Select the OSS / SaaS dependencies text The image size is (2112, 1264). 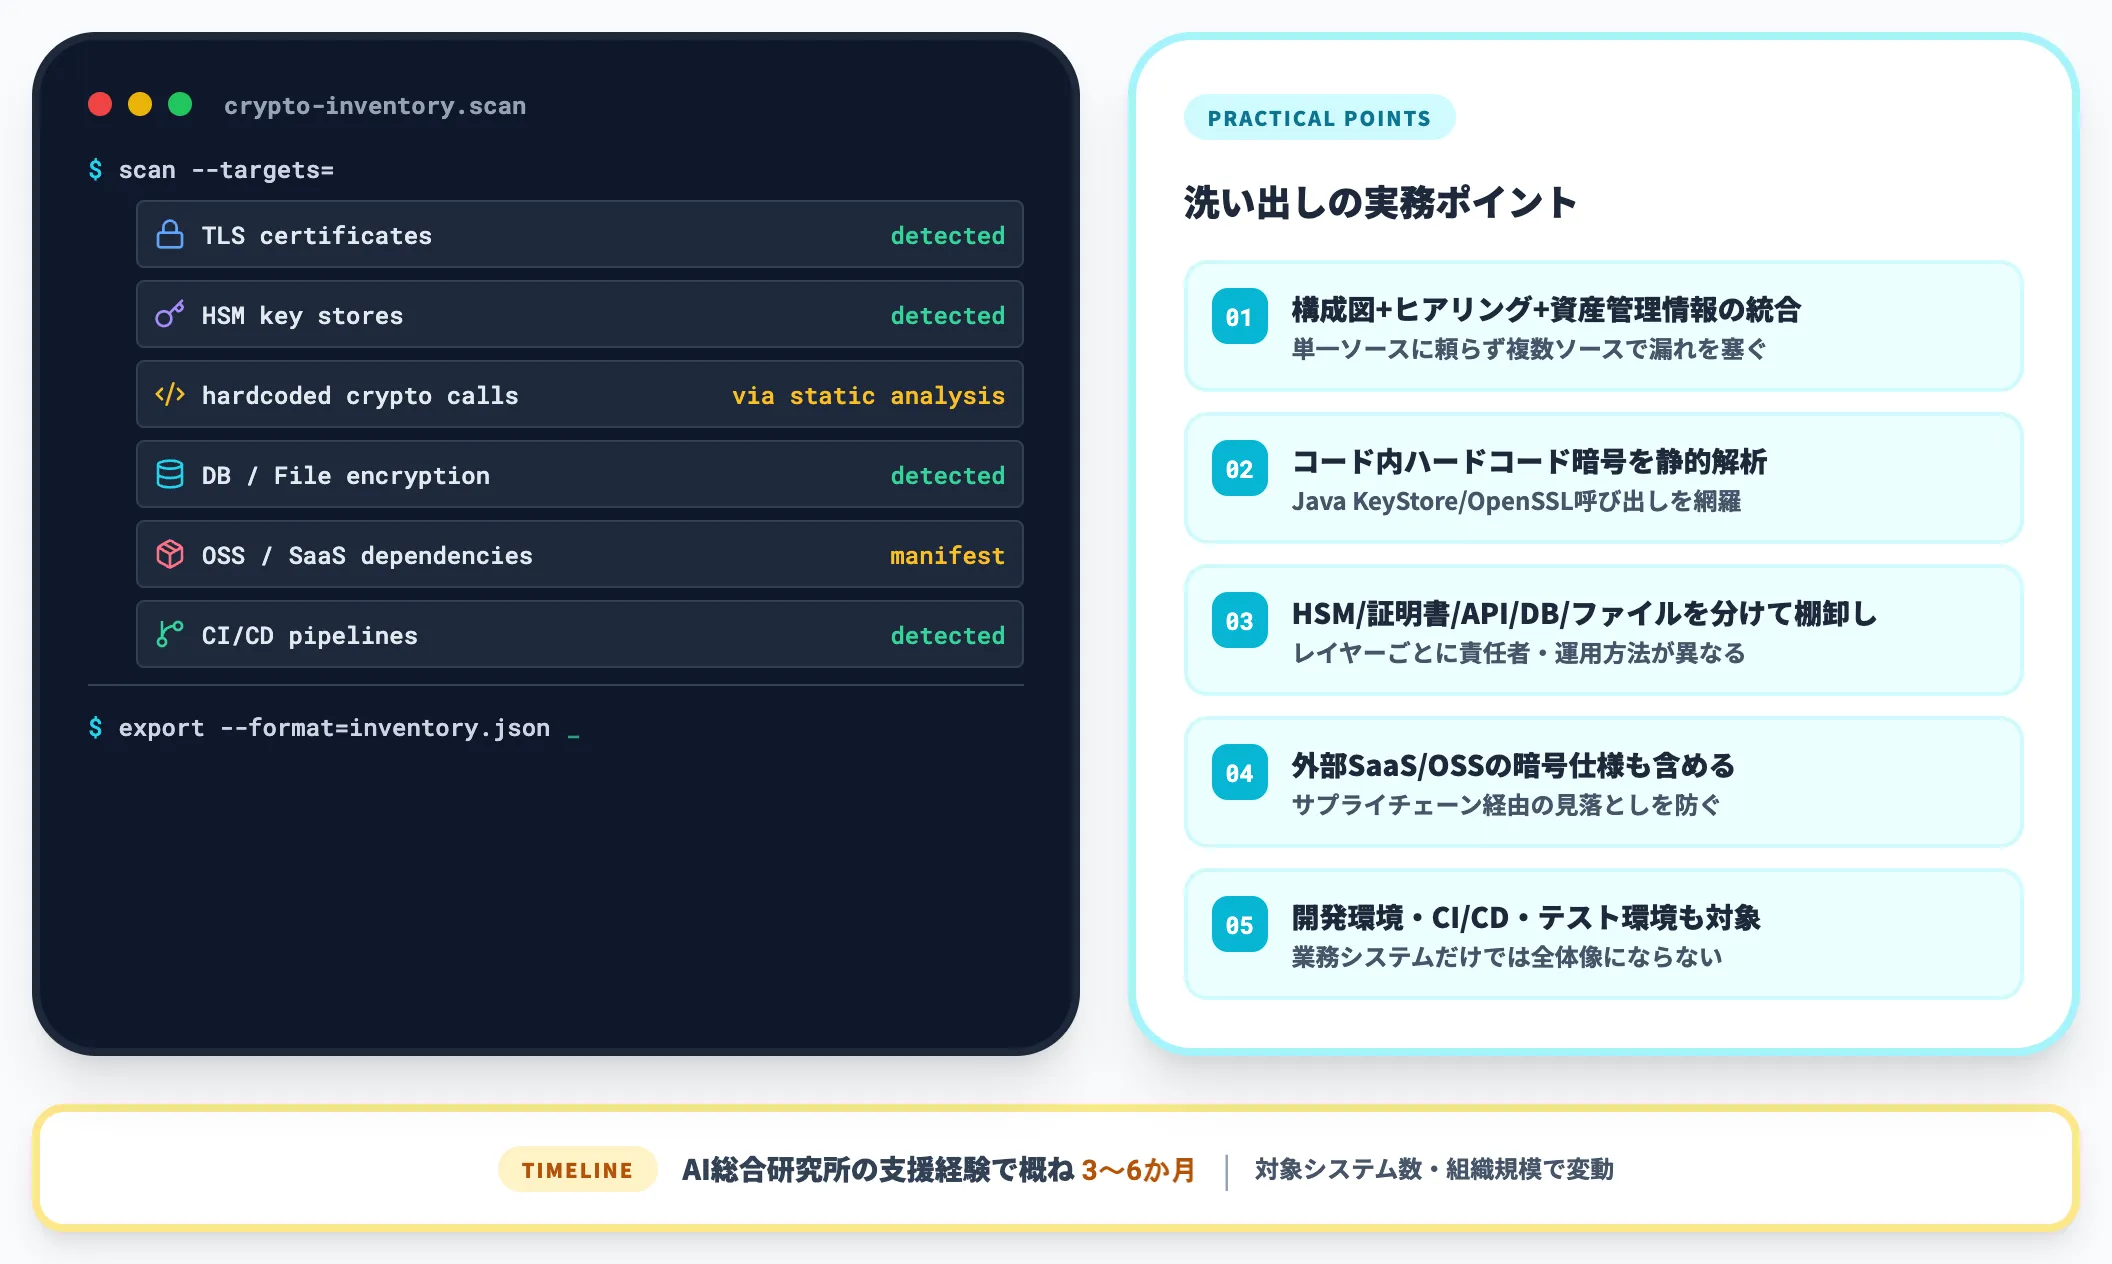pos(367,556)
